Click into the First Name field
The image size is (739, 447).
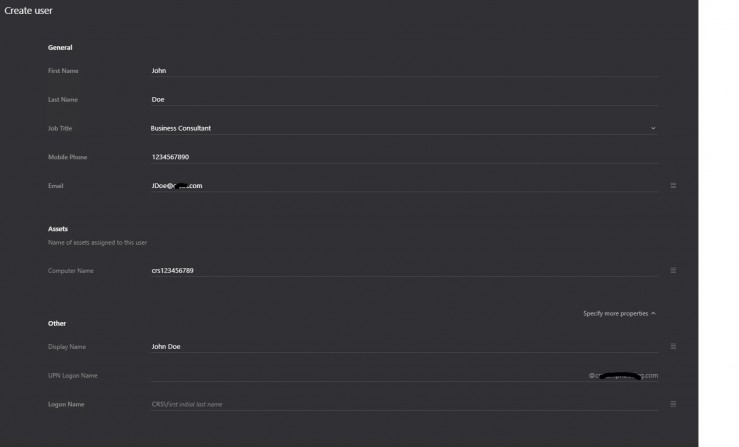tap(400, 71)
